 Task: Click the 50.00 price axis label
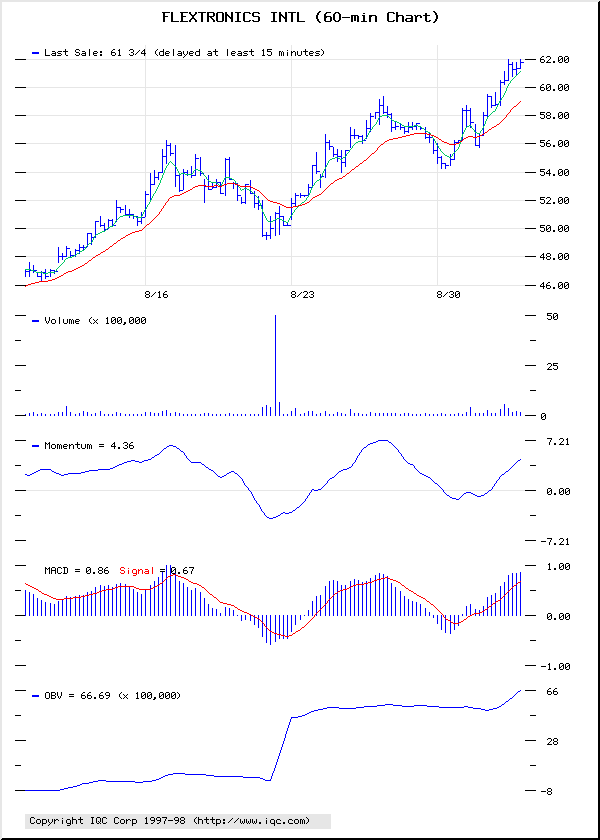554,229
